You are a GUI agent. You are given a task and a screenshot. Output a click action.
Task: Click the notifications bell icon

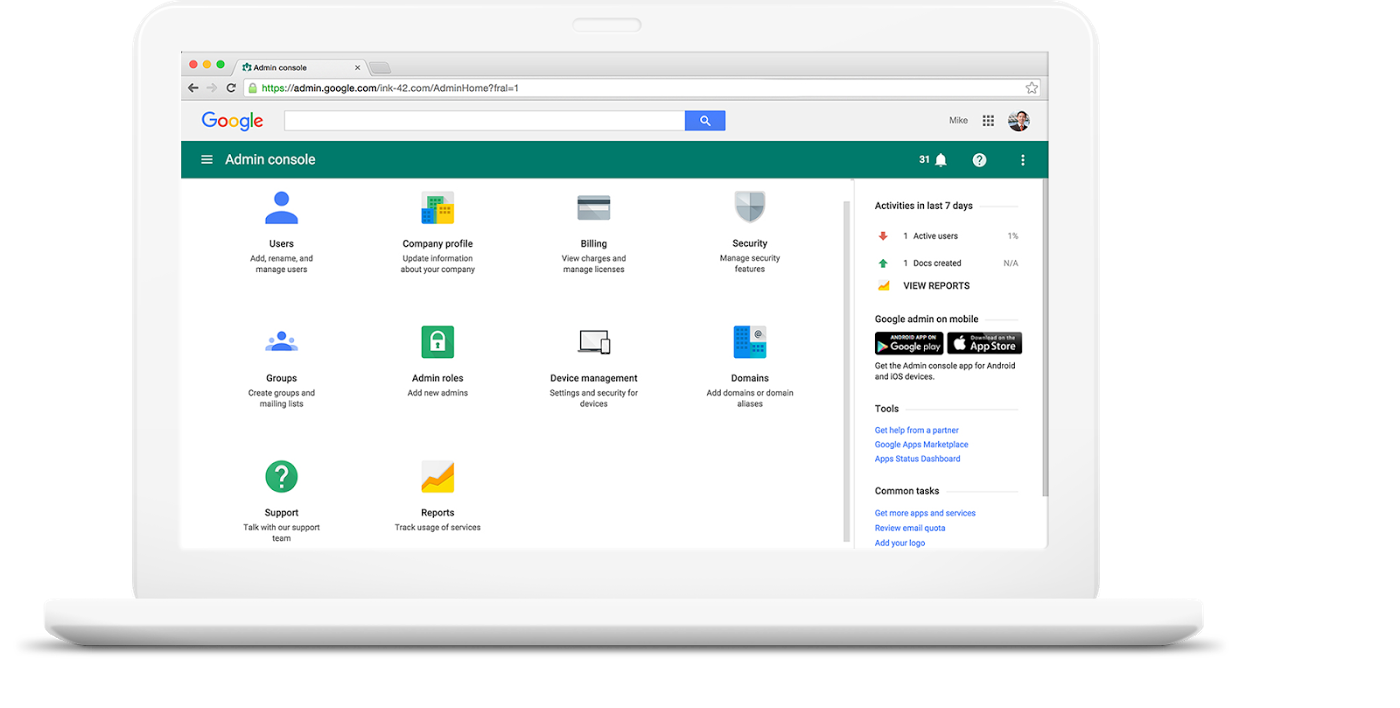click(x=940, y=160)
